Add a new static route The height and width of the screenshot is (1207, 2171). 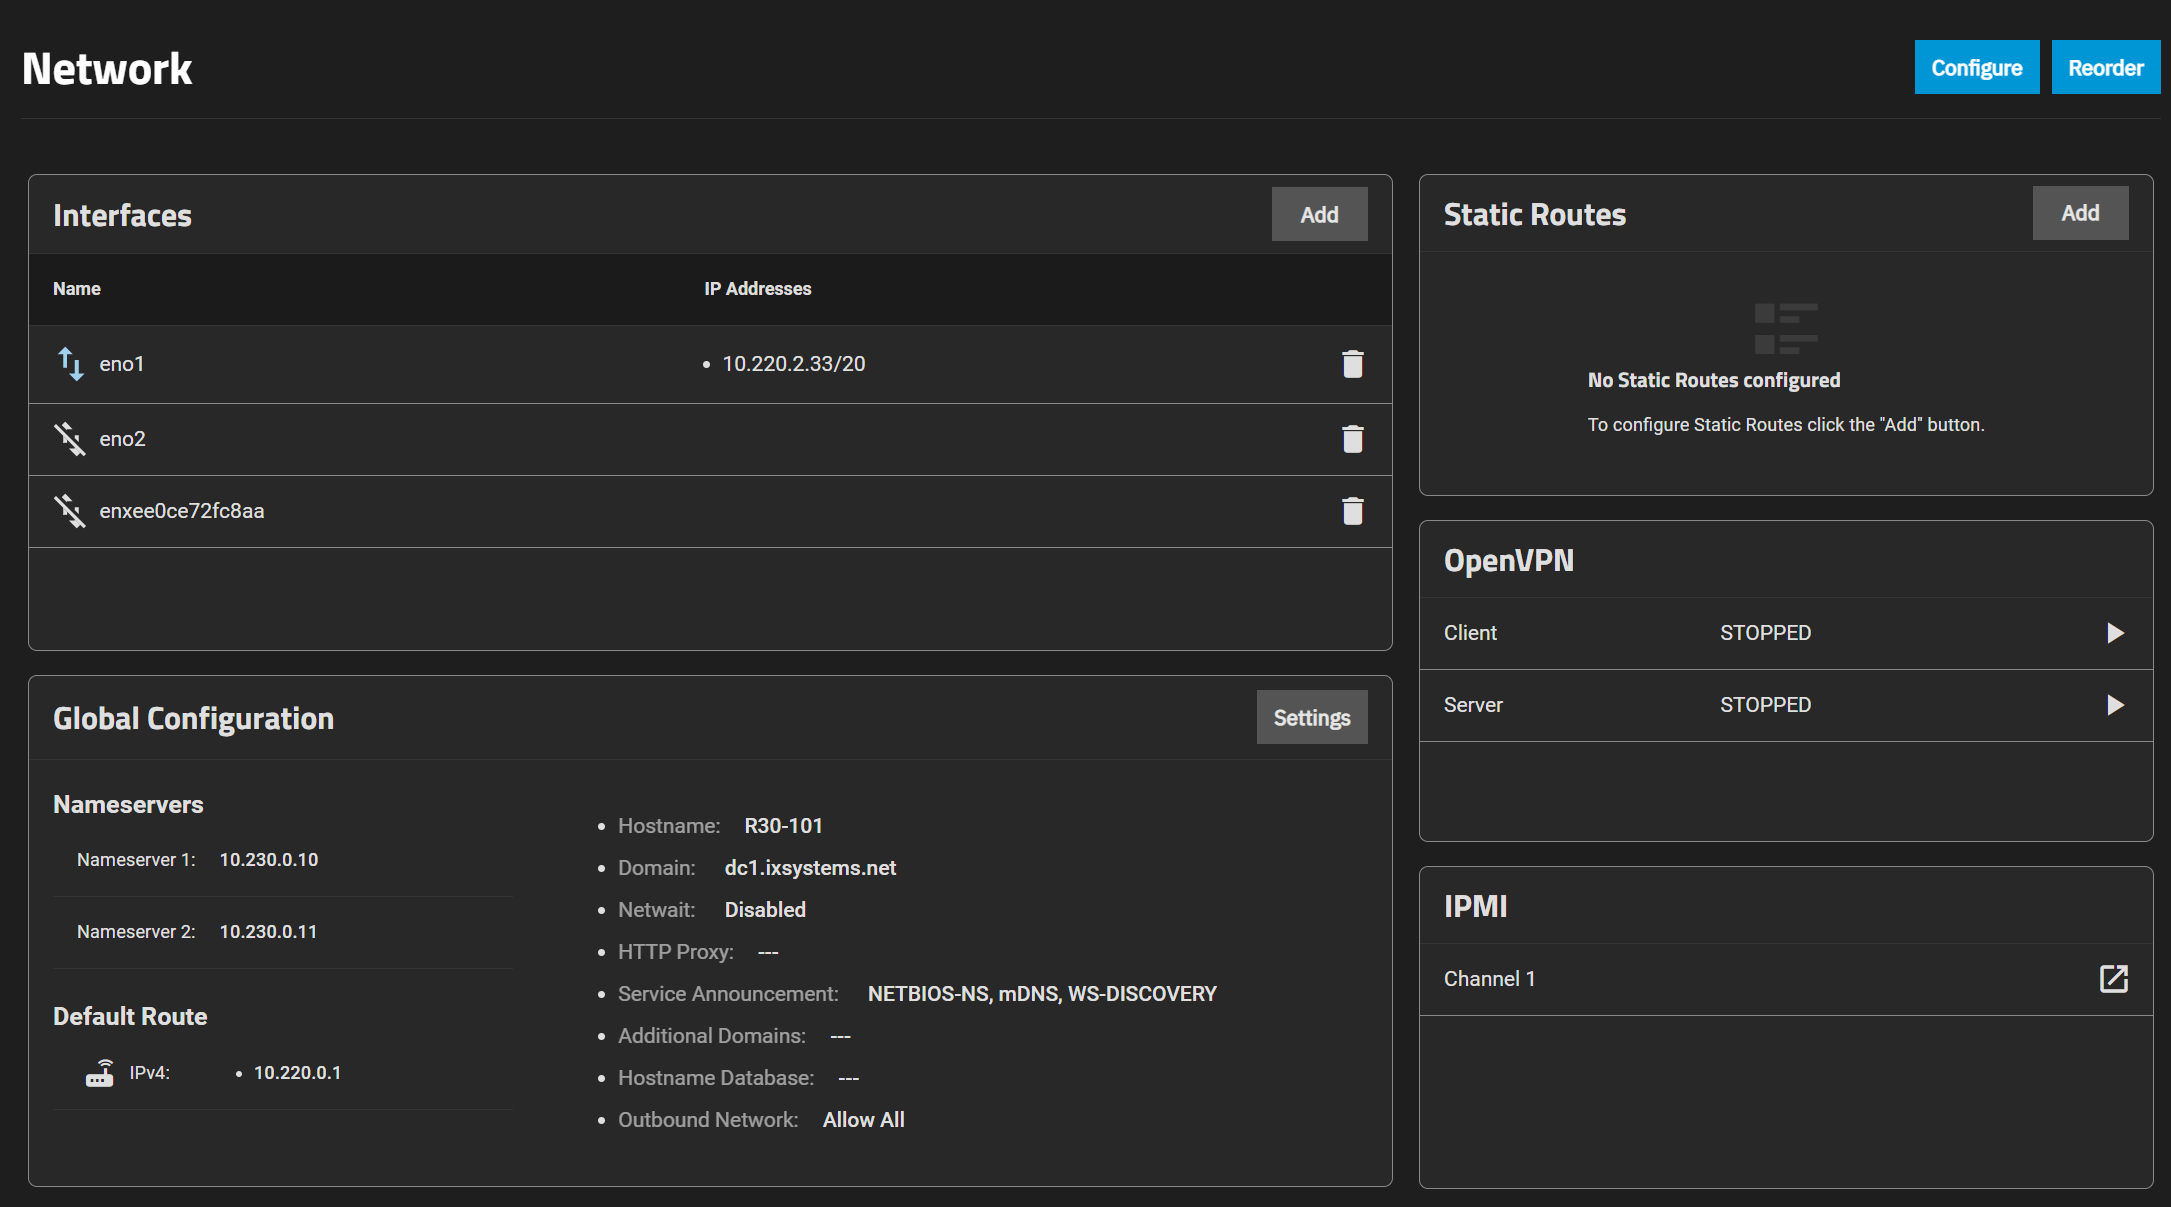2080,213
